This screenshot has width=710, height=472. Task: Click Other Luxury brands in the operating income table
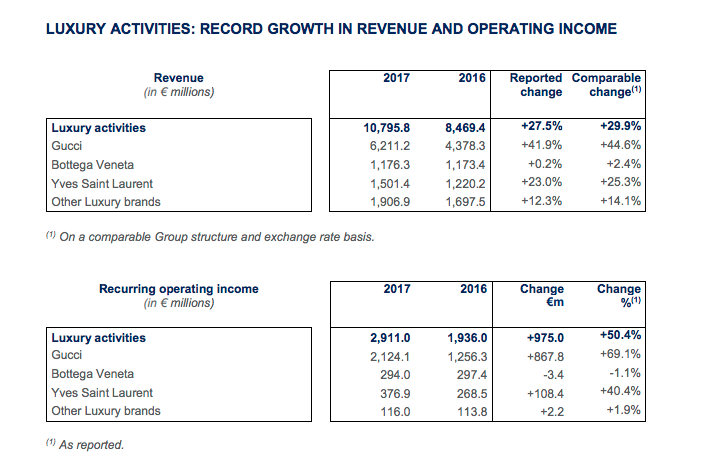click(106, 411)
